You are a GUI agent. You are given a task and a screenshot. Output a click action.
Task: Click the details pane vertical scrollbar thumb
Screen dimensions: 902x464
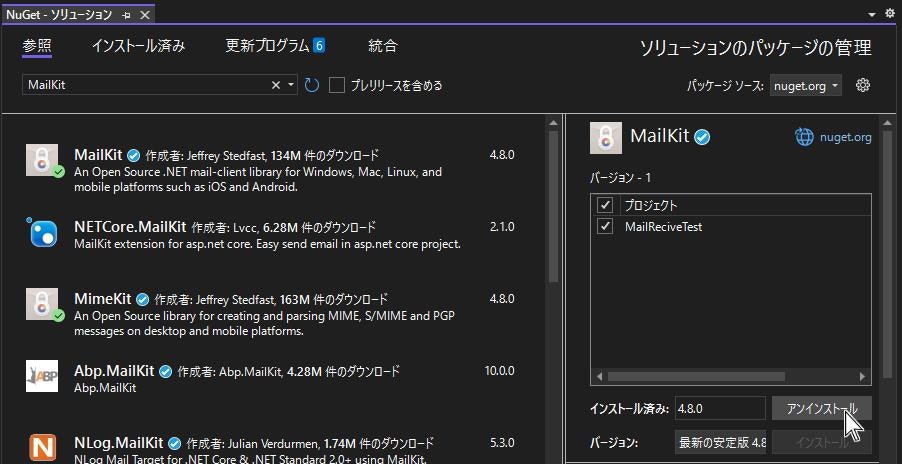click(888, 253)
